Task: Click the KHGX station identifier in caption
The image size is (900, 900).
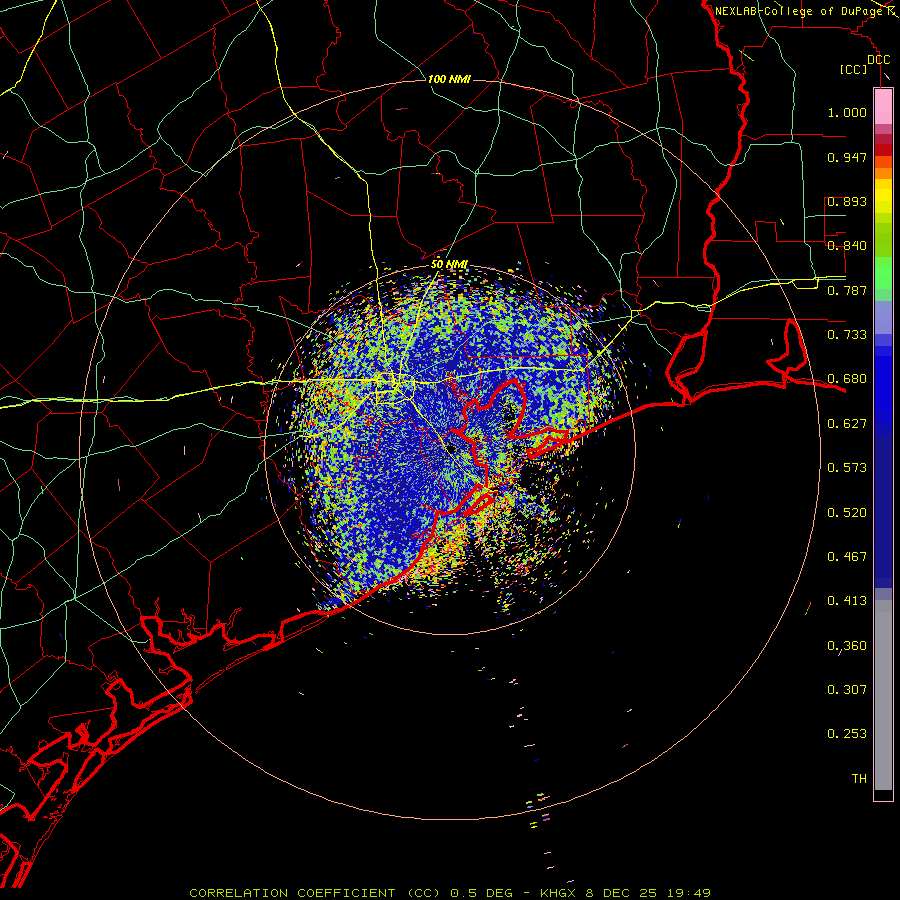Action: click(x=557, y=893)
